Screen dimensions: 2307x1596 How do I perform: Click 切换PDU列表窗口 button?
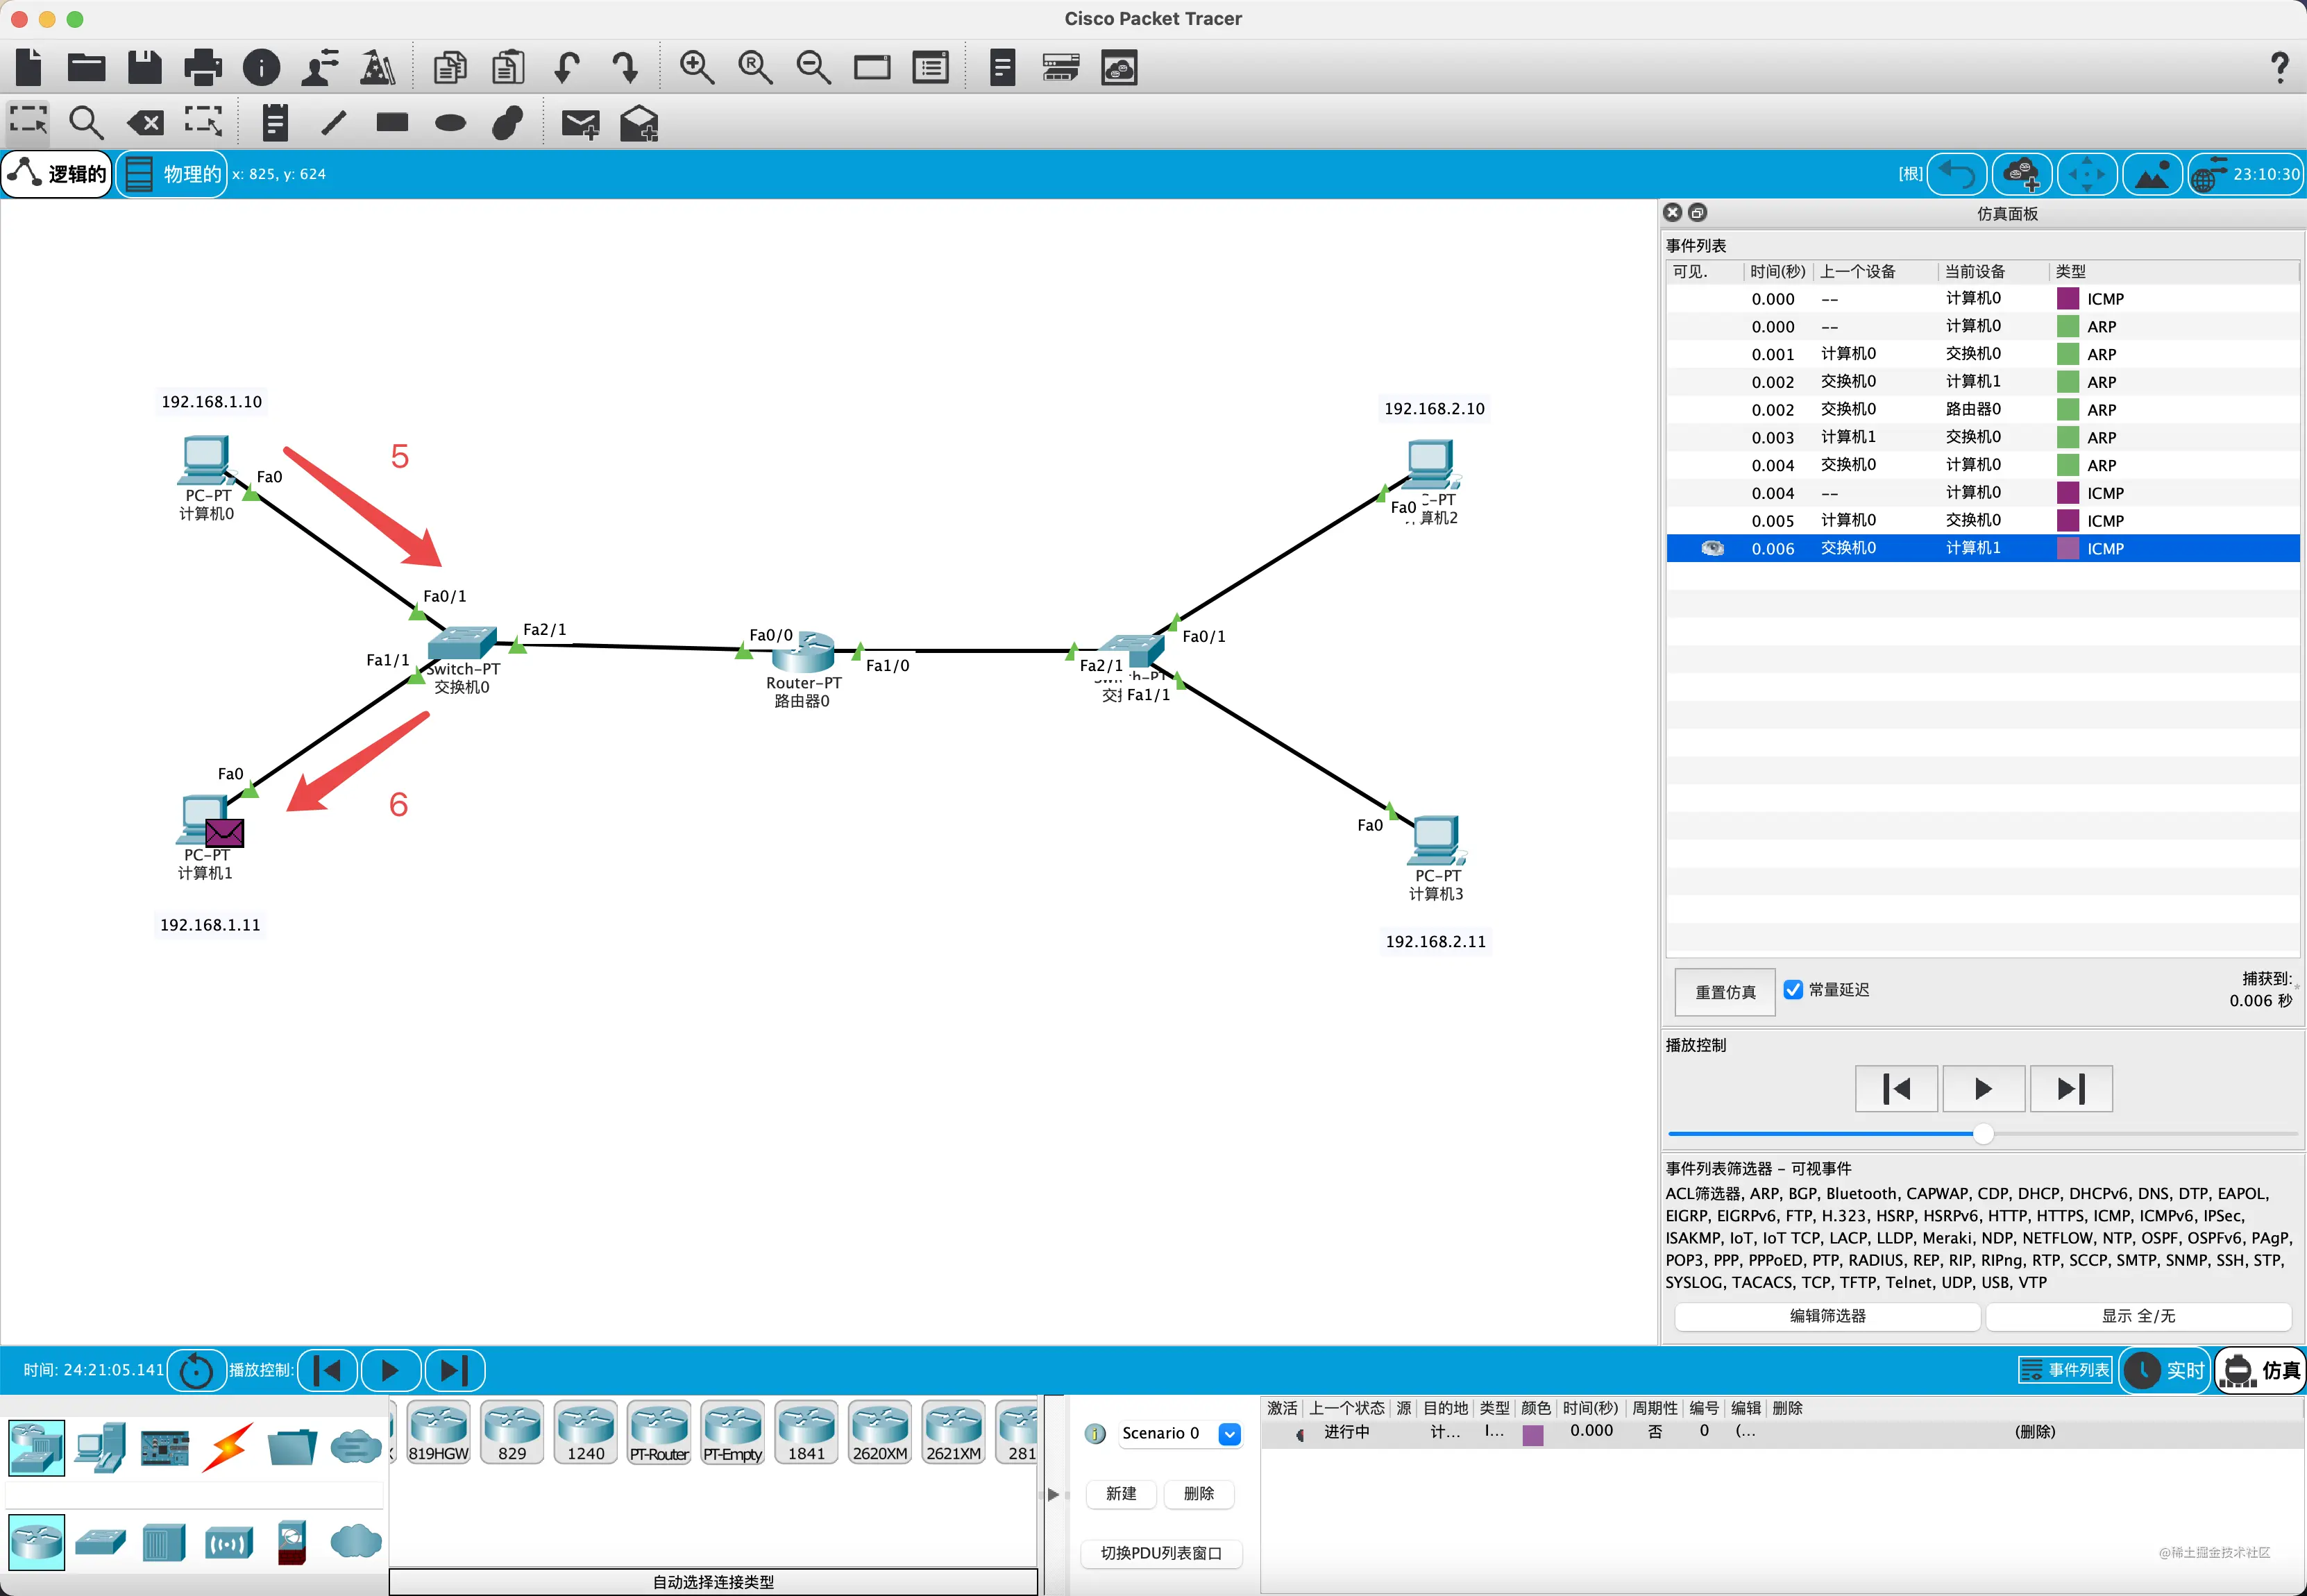pos(1161,1553)
